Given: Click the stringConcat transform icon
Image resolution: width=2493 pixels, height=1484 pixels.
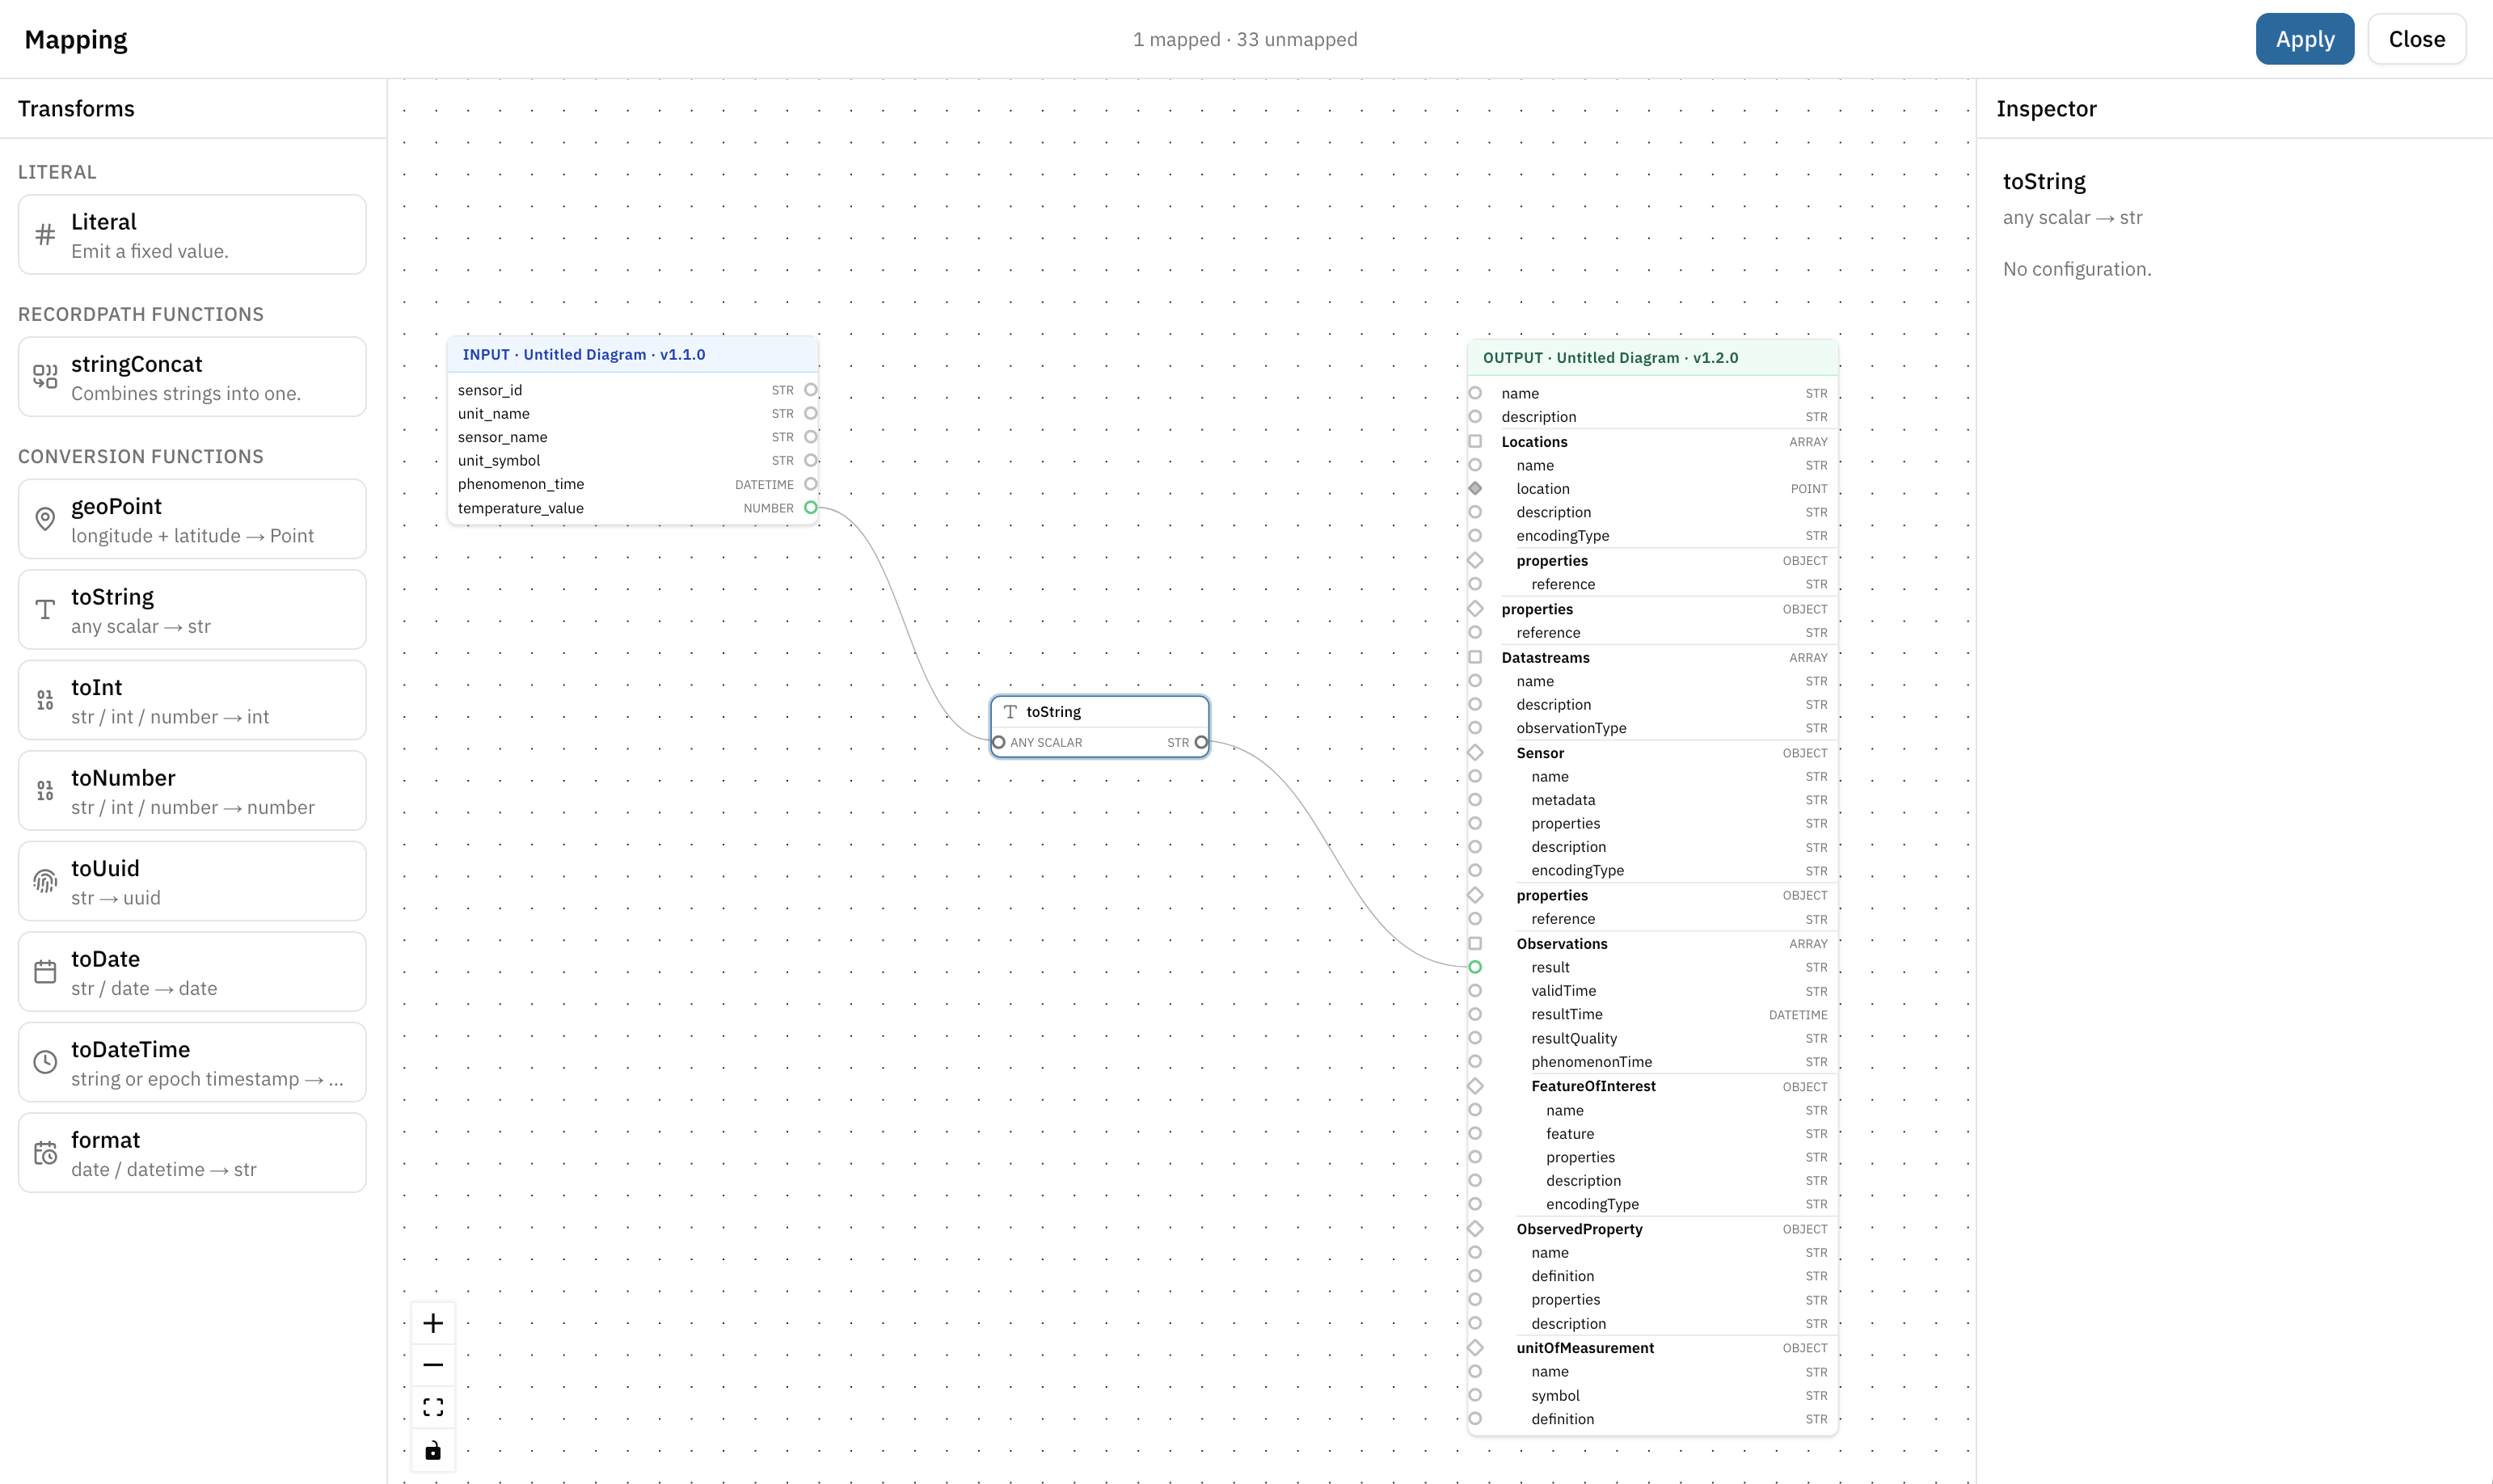Looking at the screenshot, I should 45,377.
